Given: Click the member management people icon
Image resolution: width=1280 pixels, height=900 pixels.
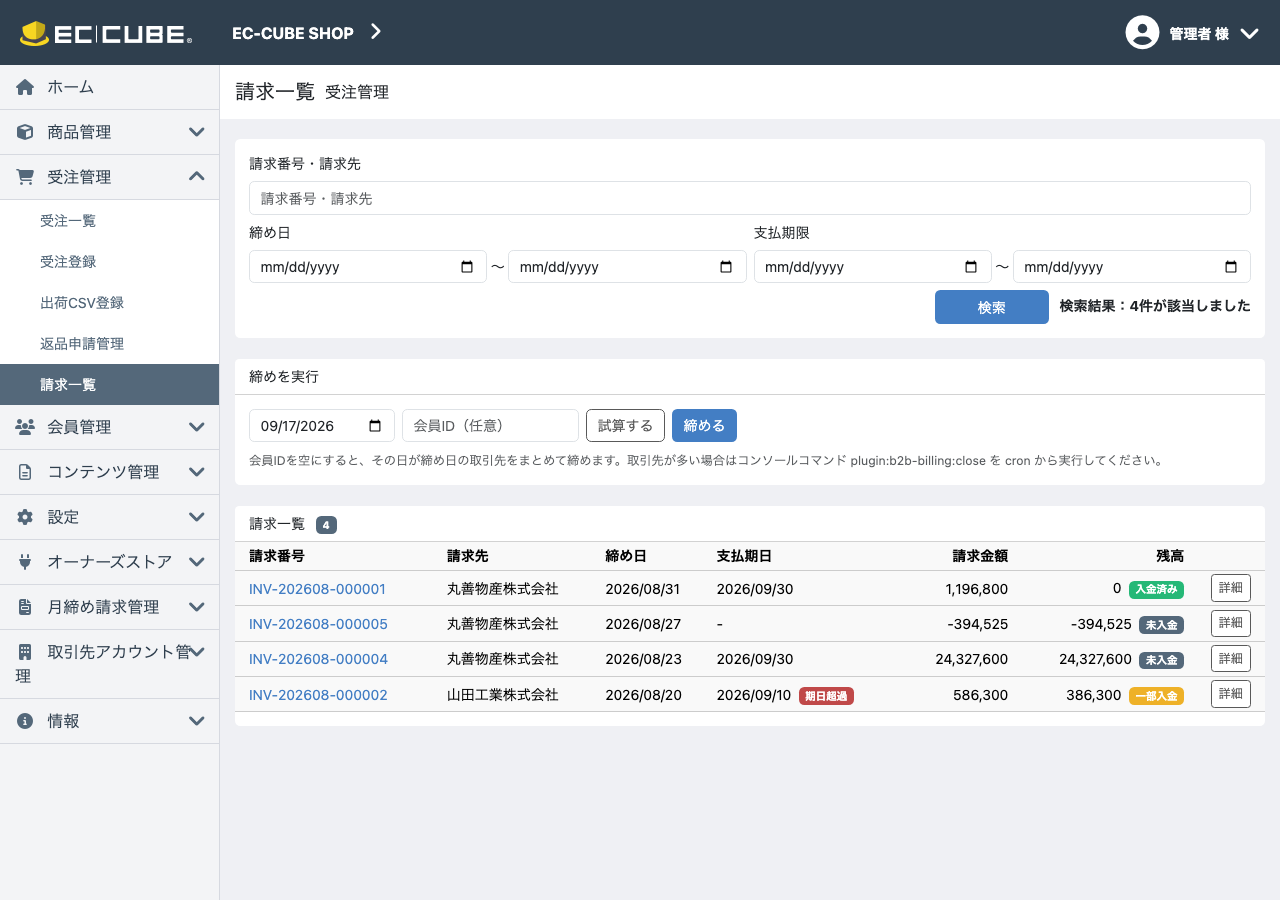Looking at the screenshot, I should [25, 427].
